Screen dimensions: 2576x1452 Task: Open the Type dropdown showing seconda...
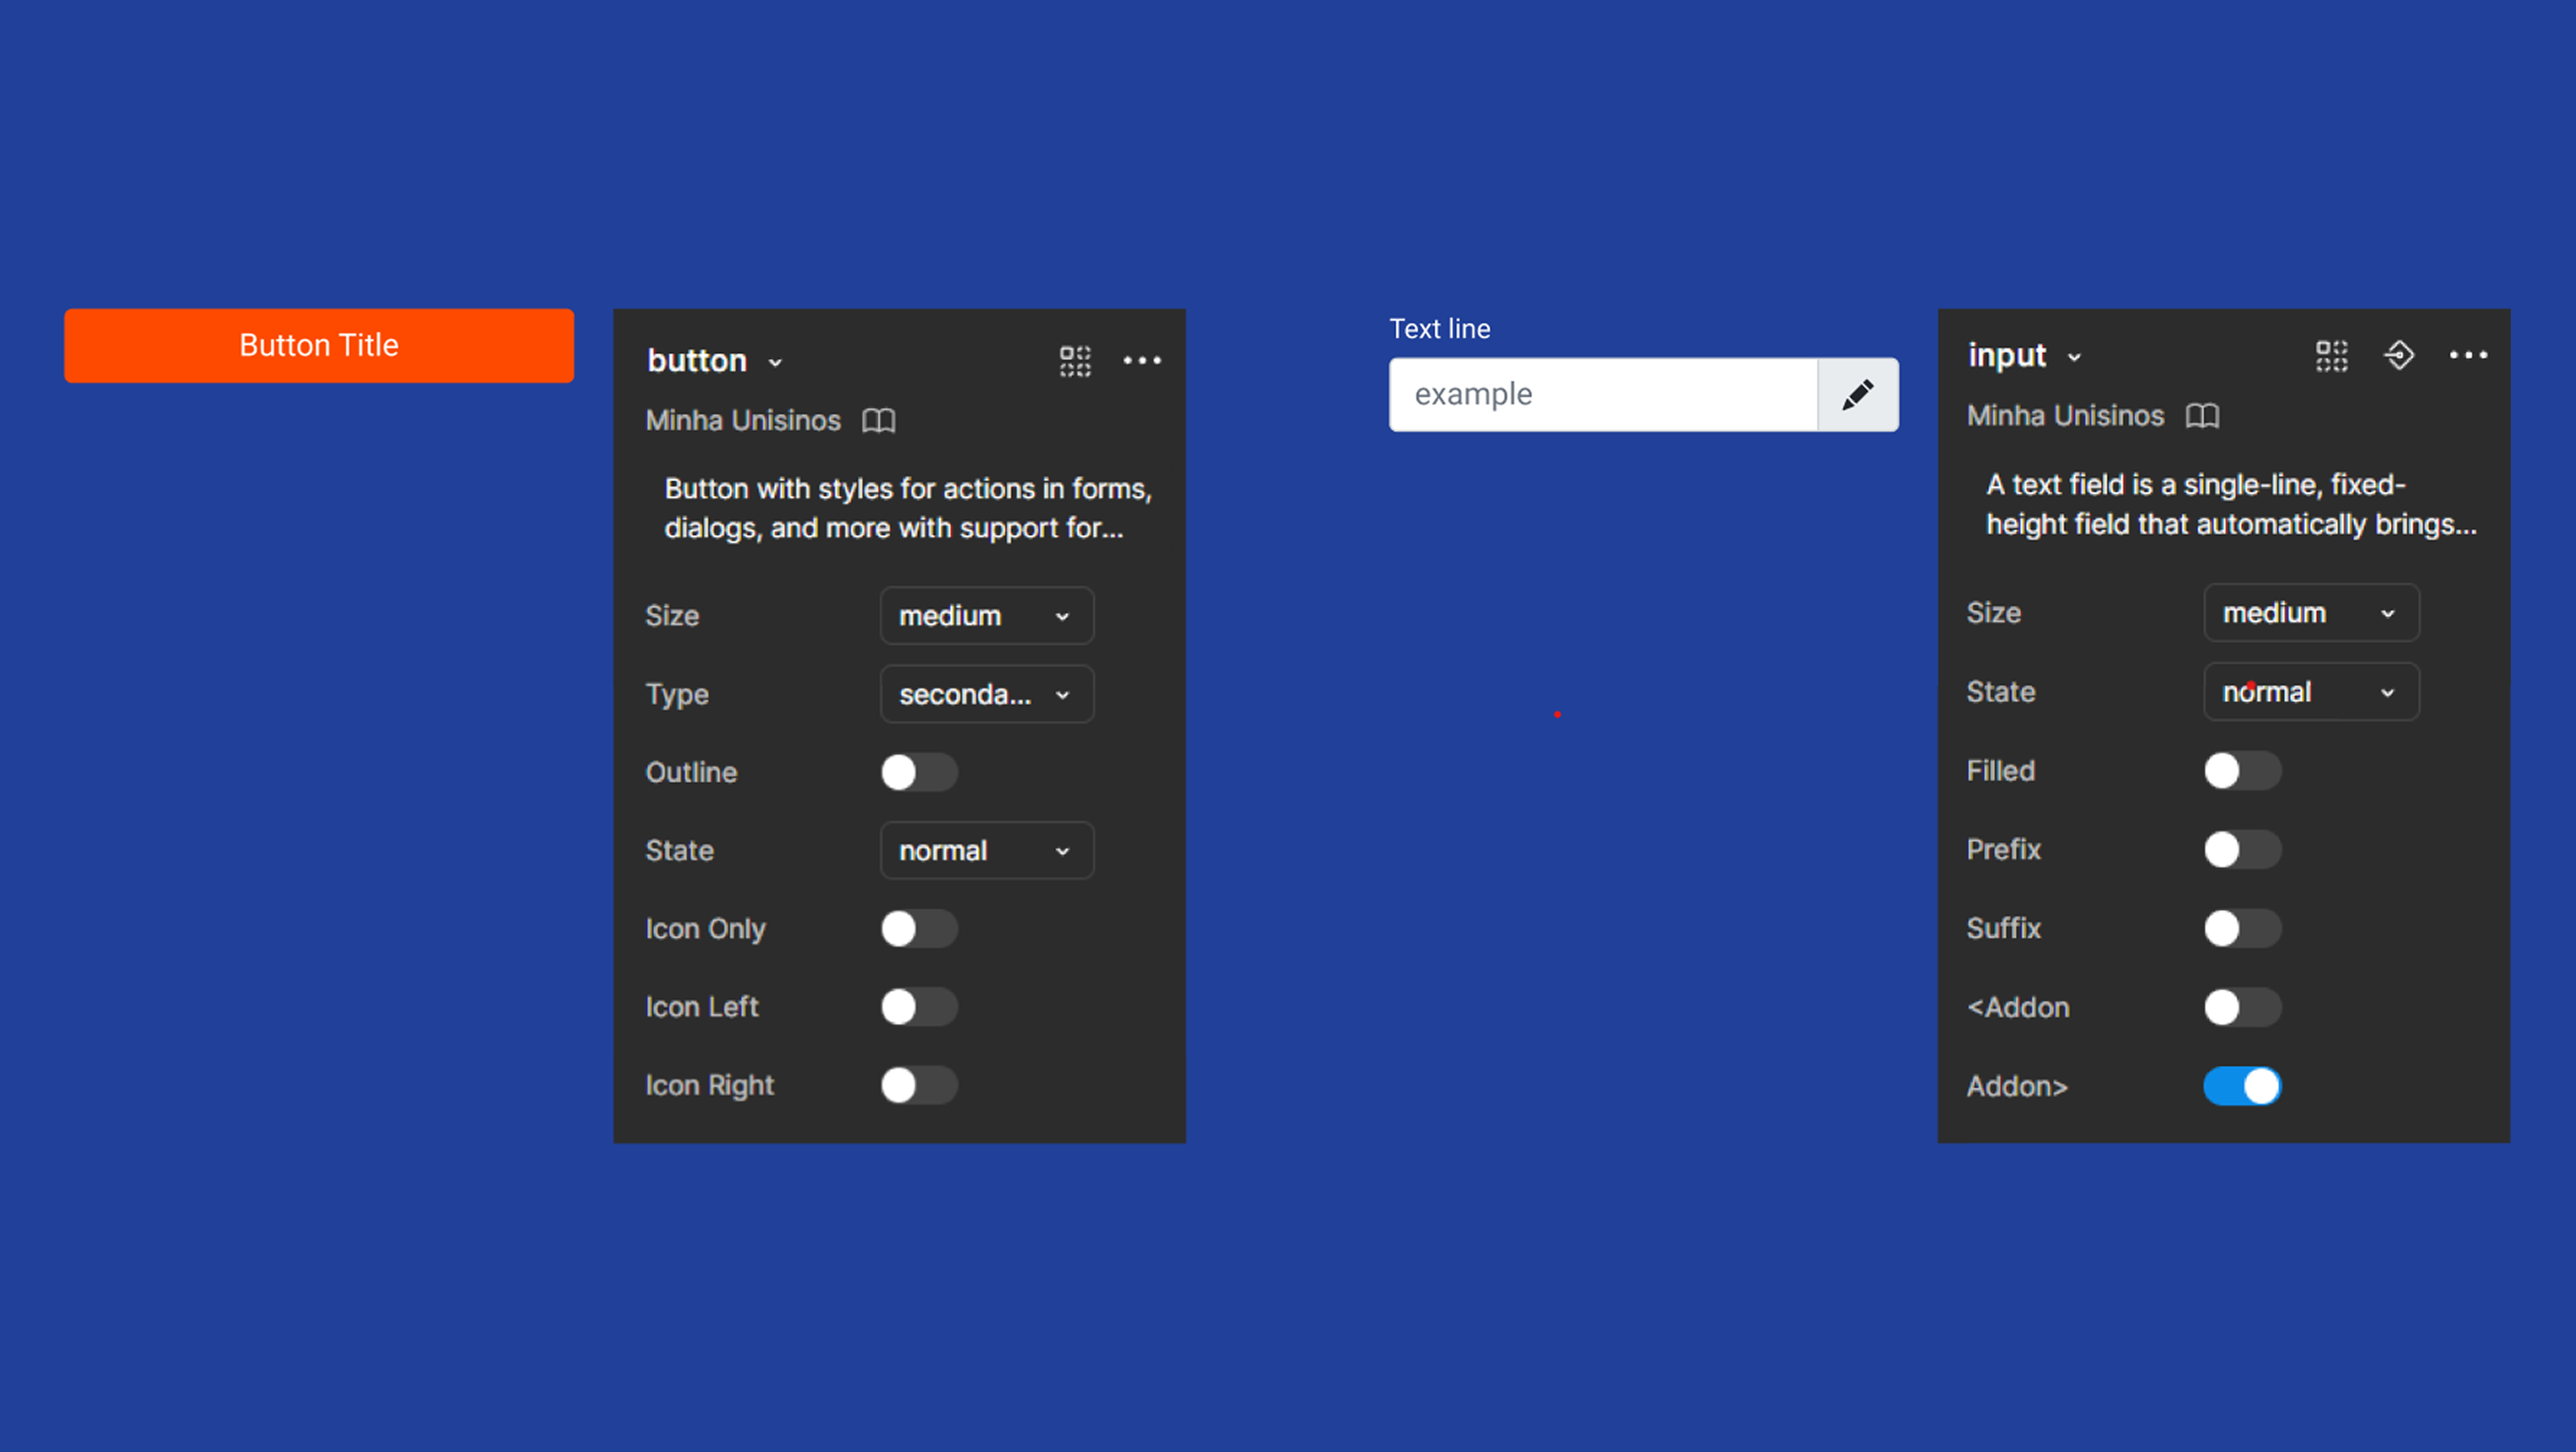tap(987, 694)
